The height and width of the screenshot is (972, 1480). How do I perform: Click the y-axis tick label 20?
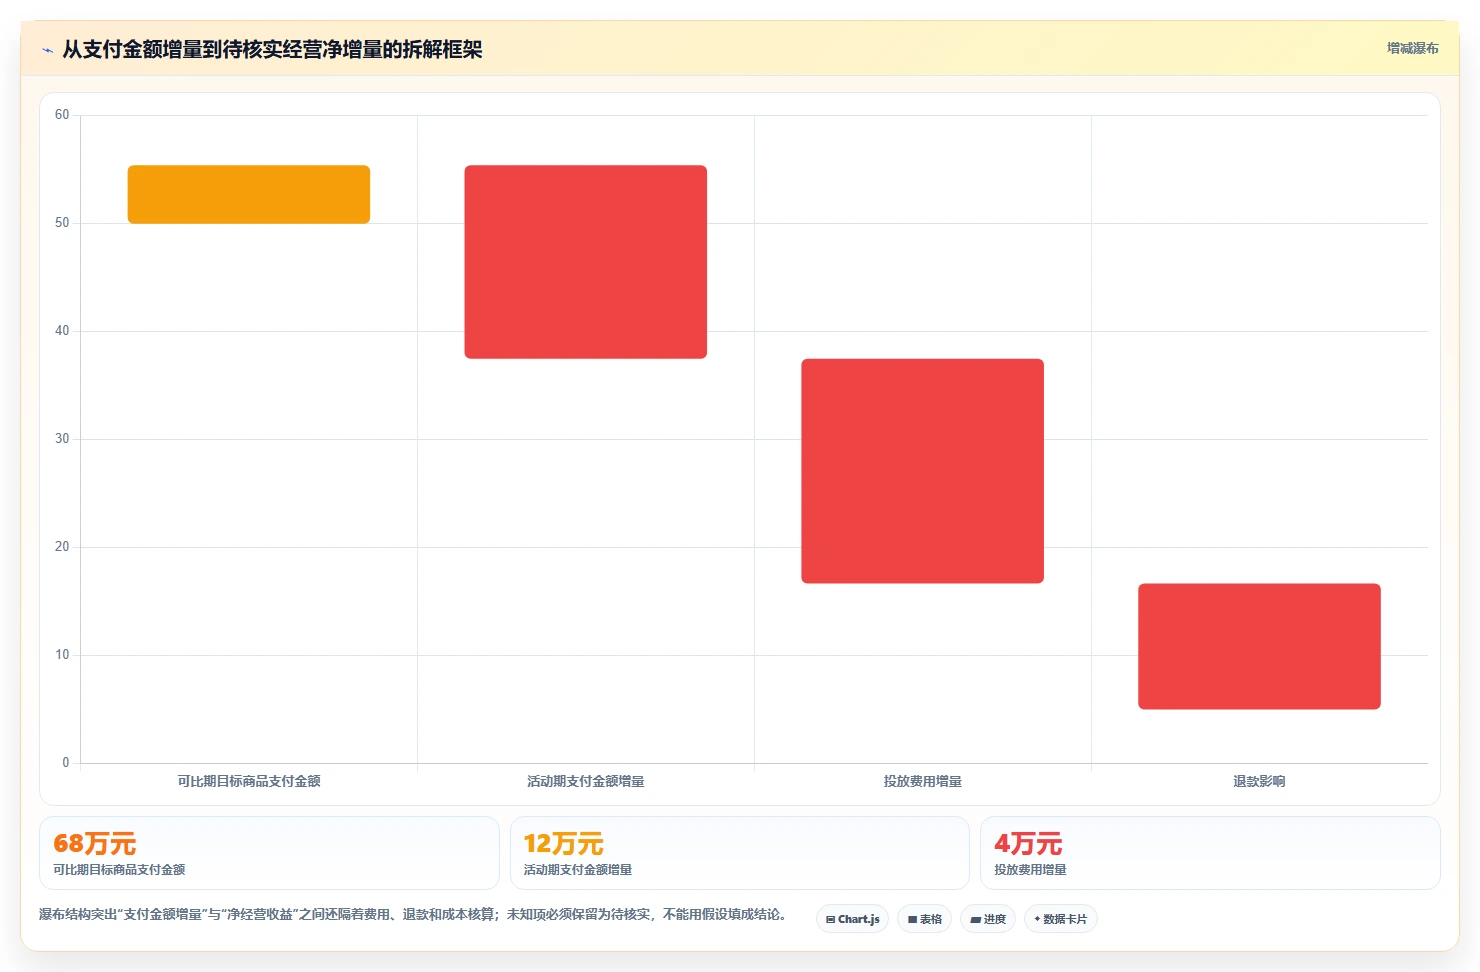(x=62, y=547)
